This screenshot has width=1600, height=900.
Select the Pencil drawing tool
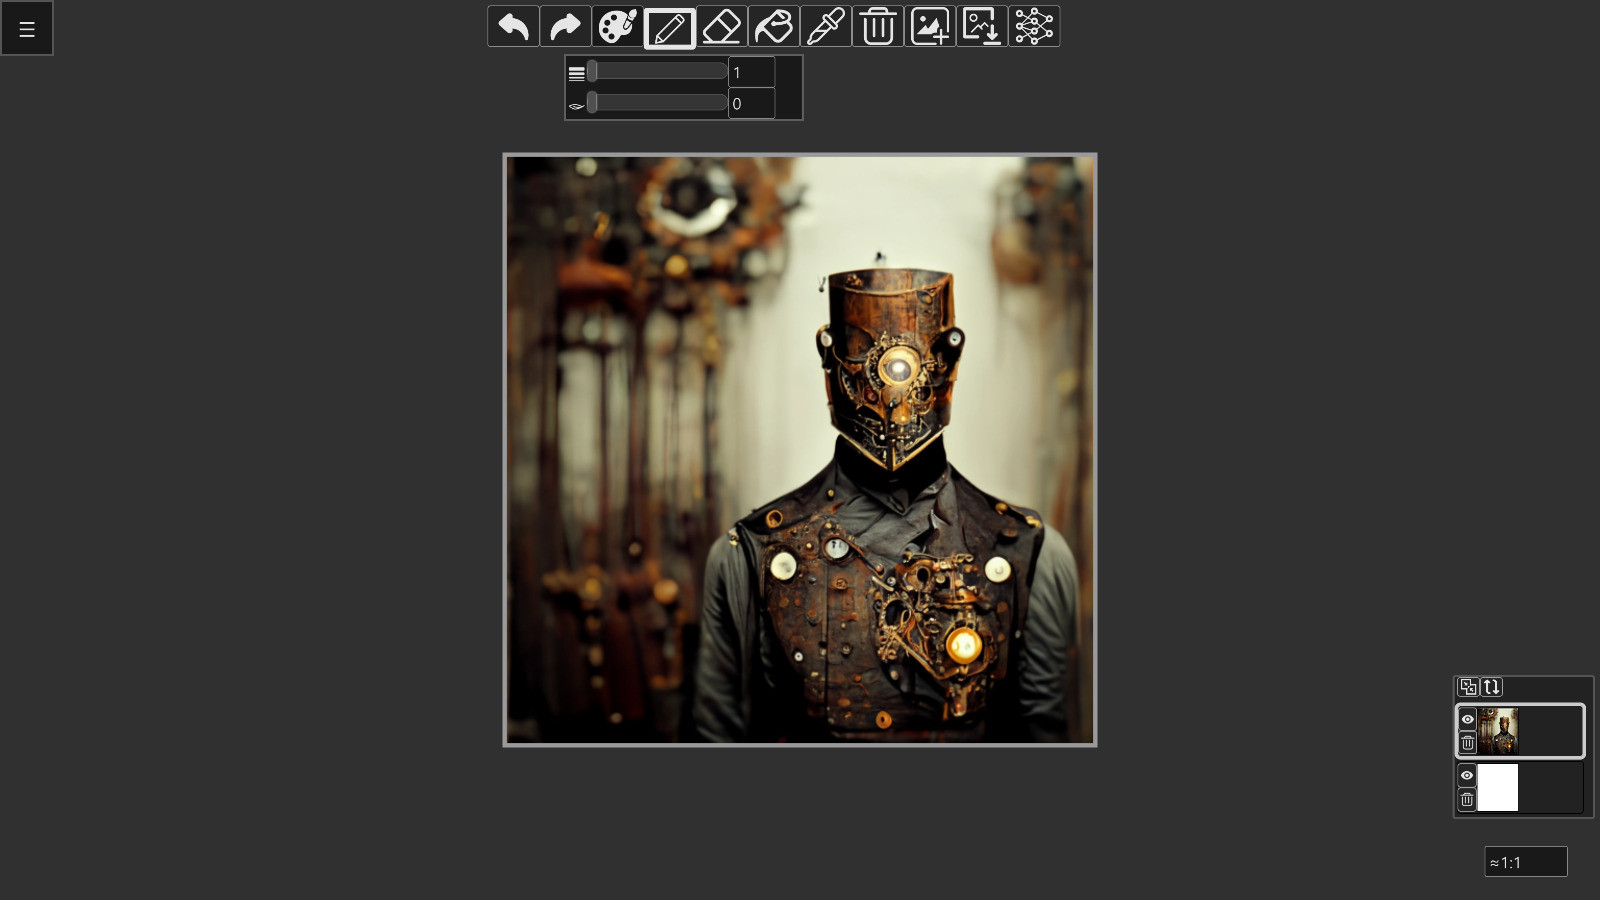[x=669, y=27]
